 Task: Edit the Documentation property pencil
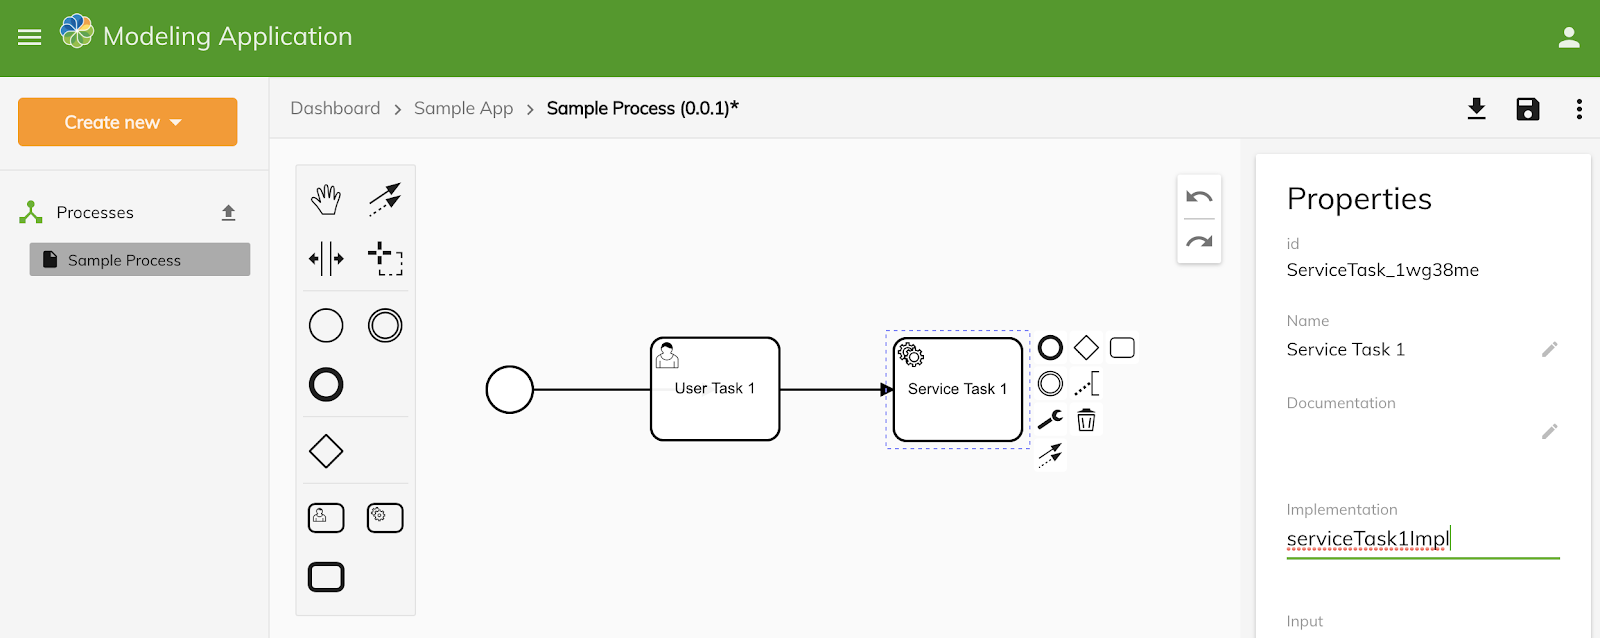click(1549, 431)
